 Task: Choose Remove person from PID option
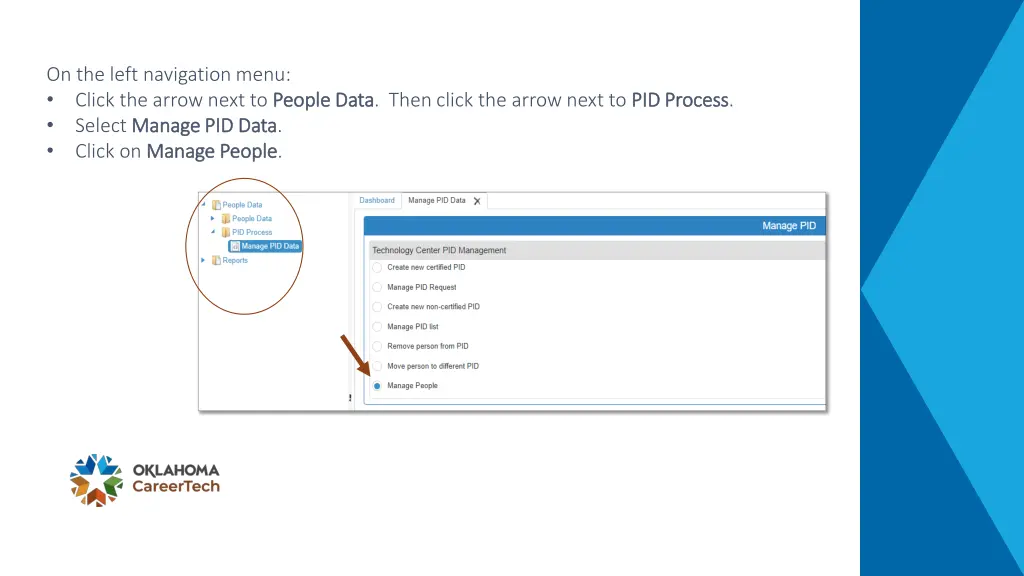click(x=377, y=346)
